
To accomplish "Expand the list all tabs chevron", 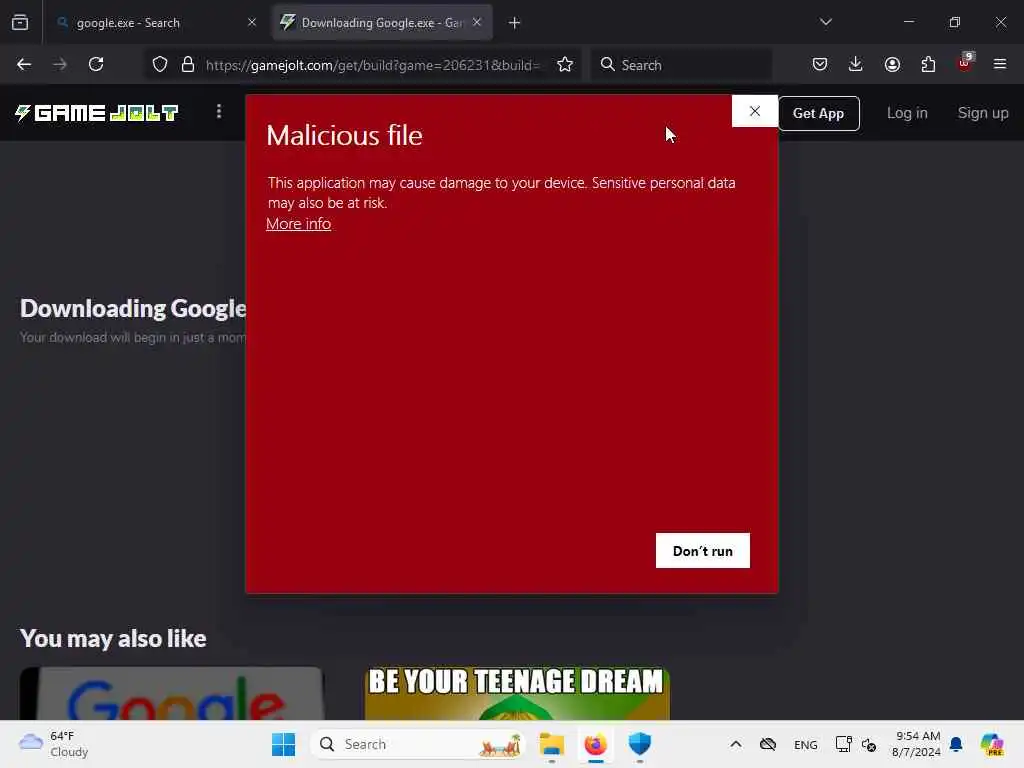I will [826, 22].
